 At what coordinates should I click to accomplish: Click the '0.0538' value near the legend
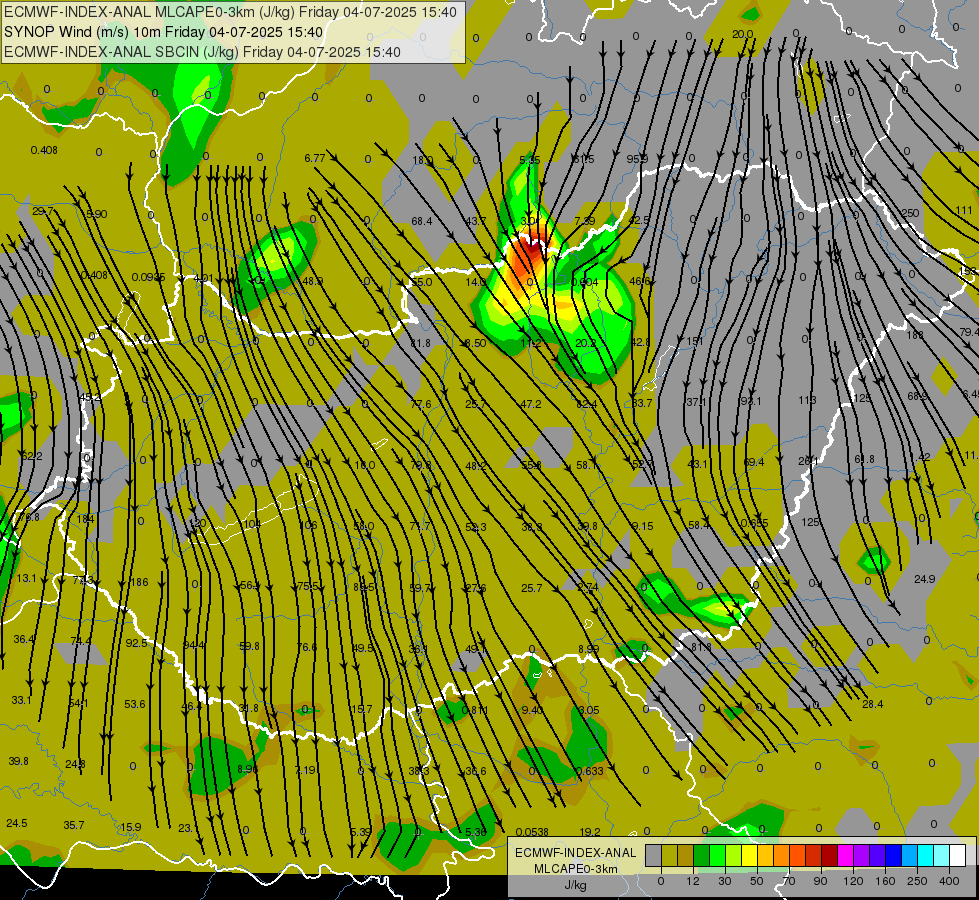[533, 831]
